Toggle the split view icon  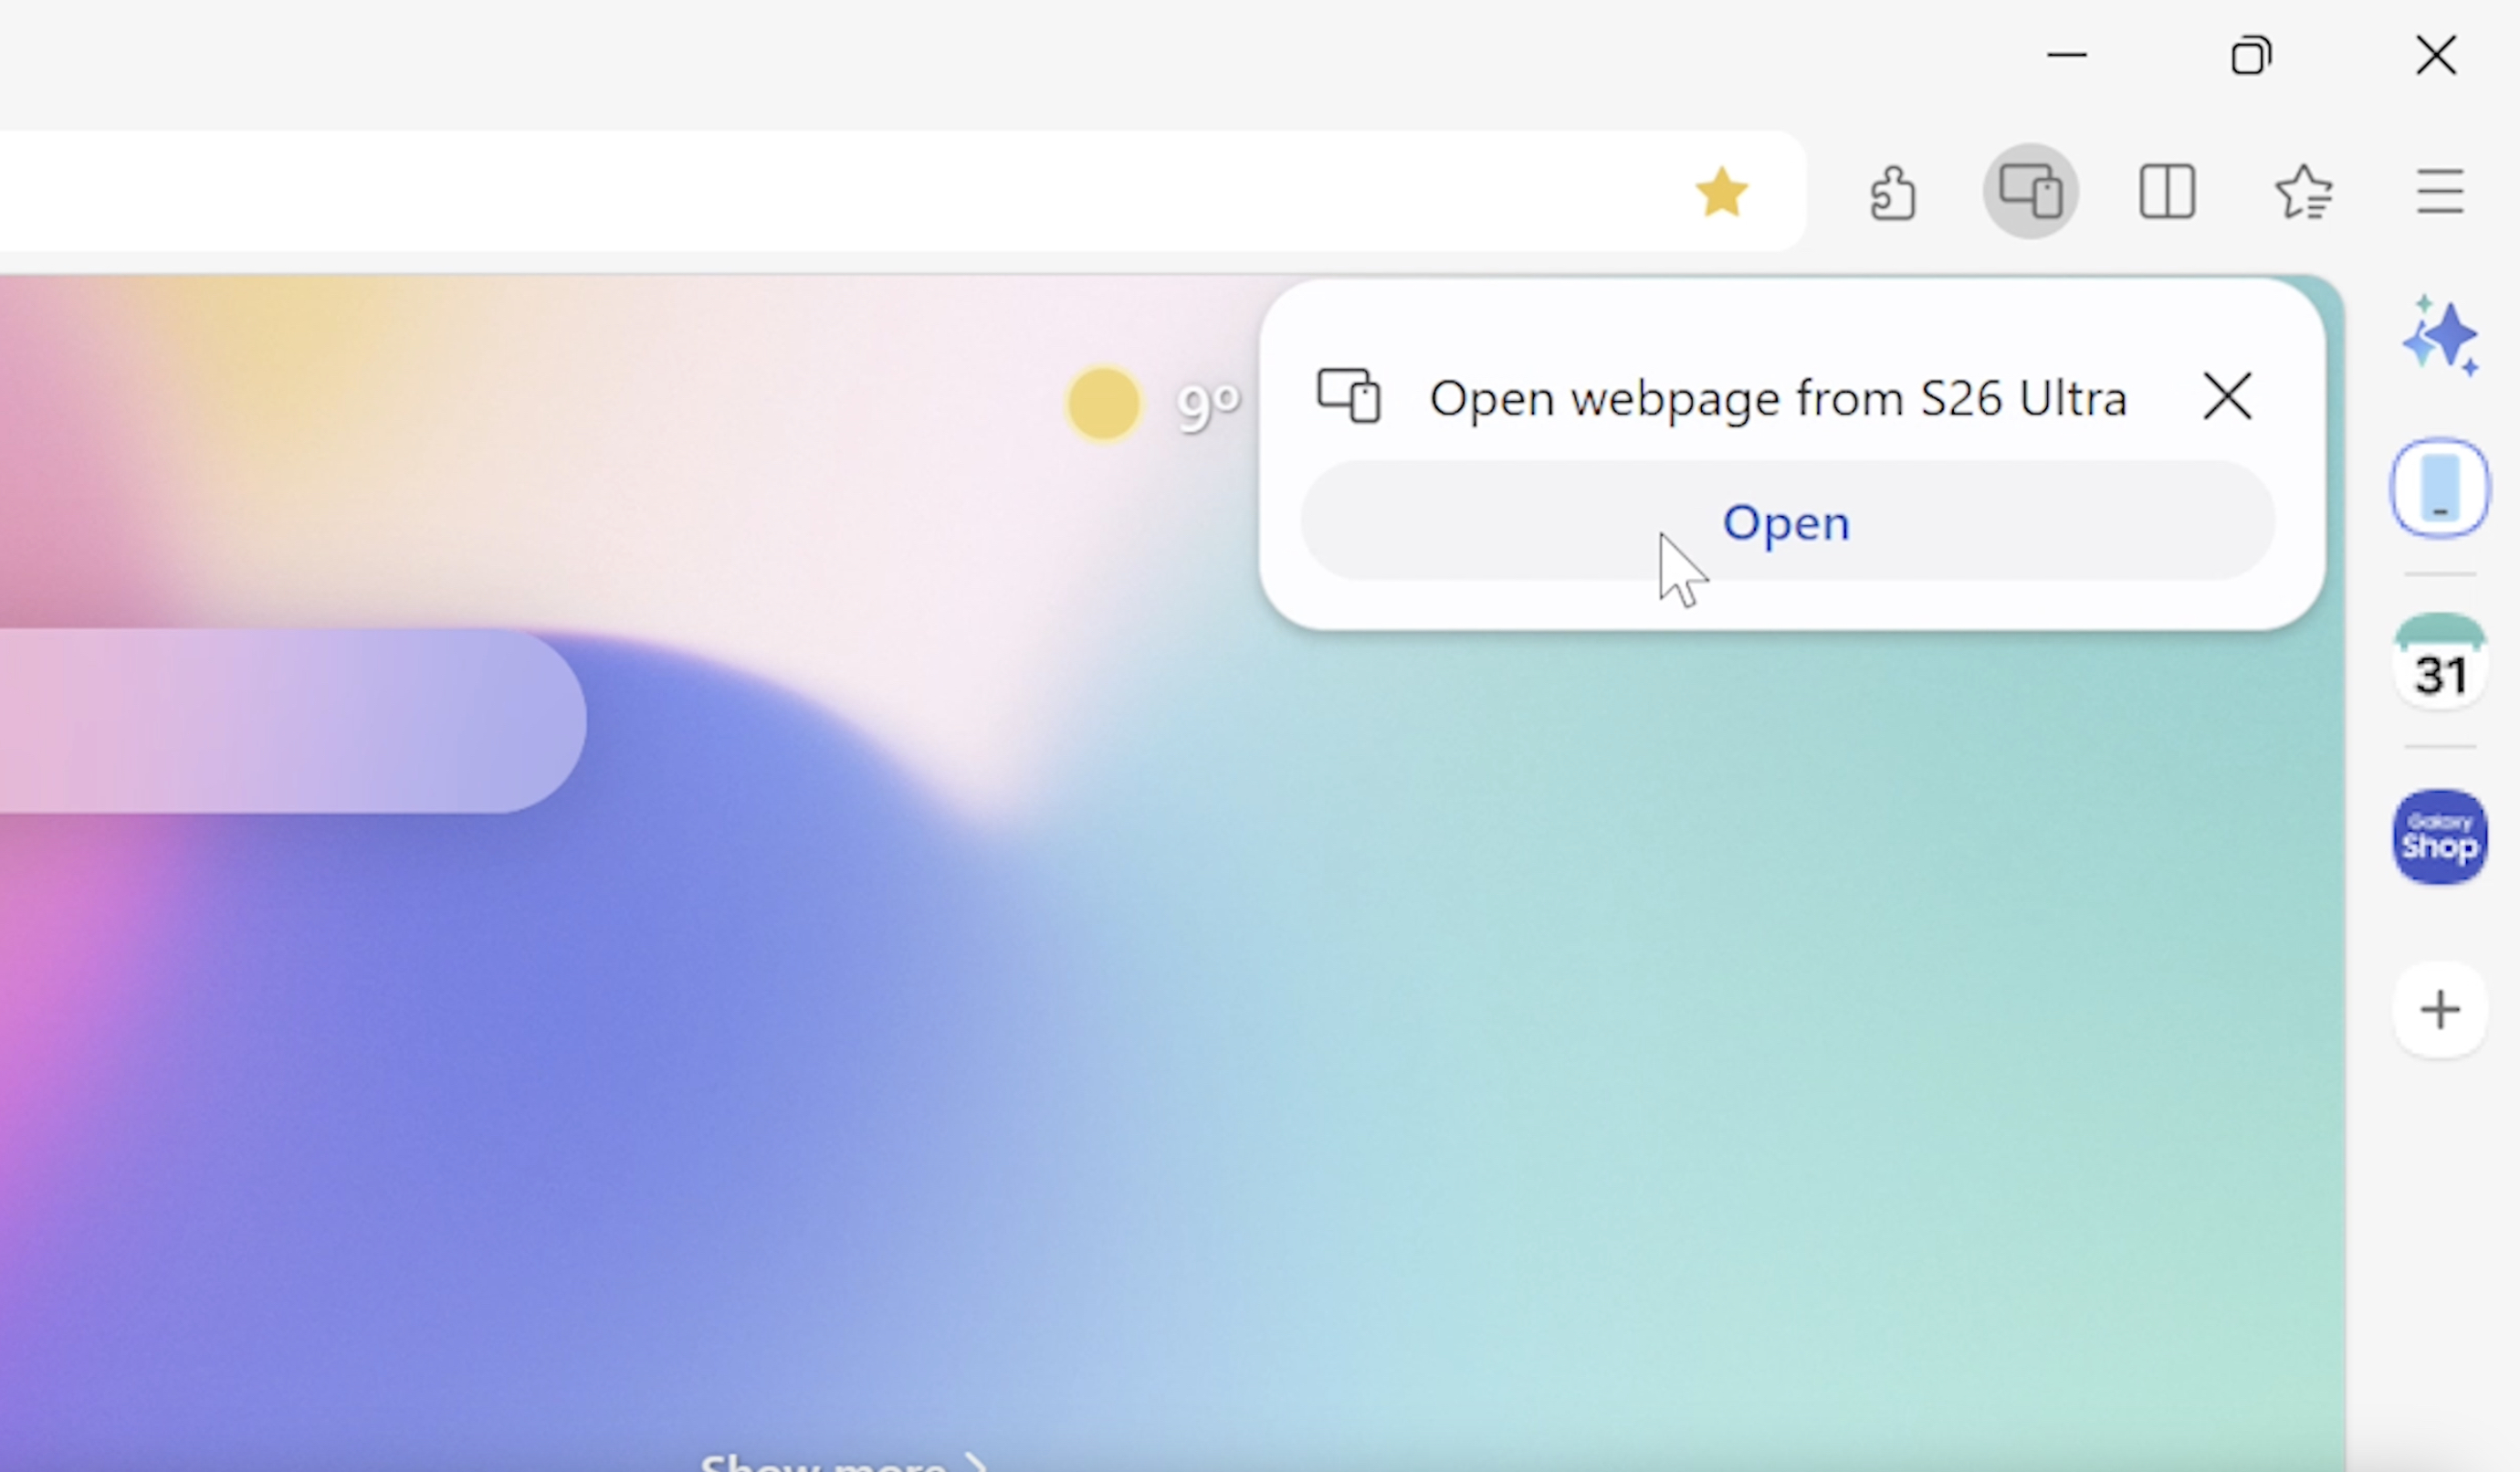(2167, 191)
